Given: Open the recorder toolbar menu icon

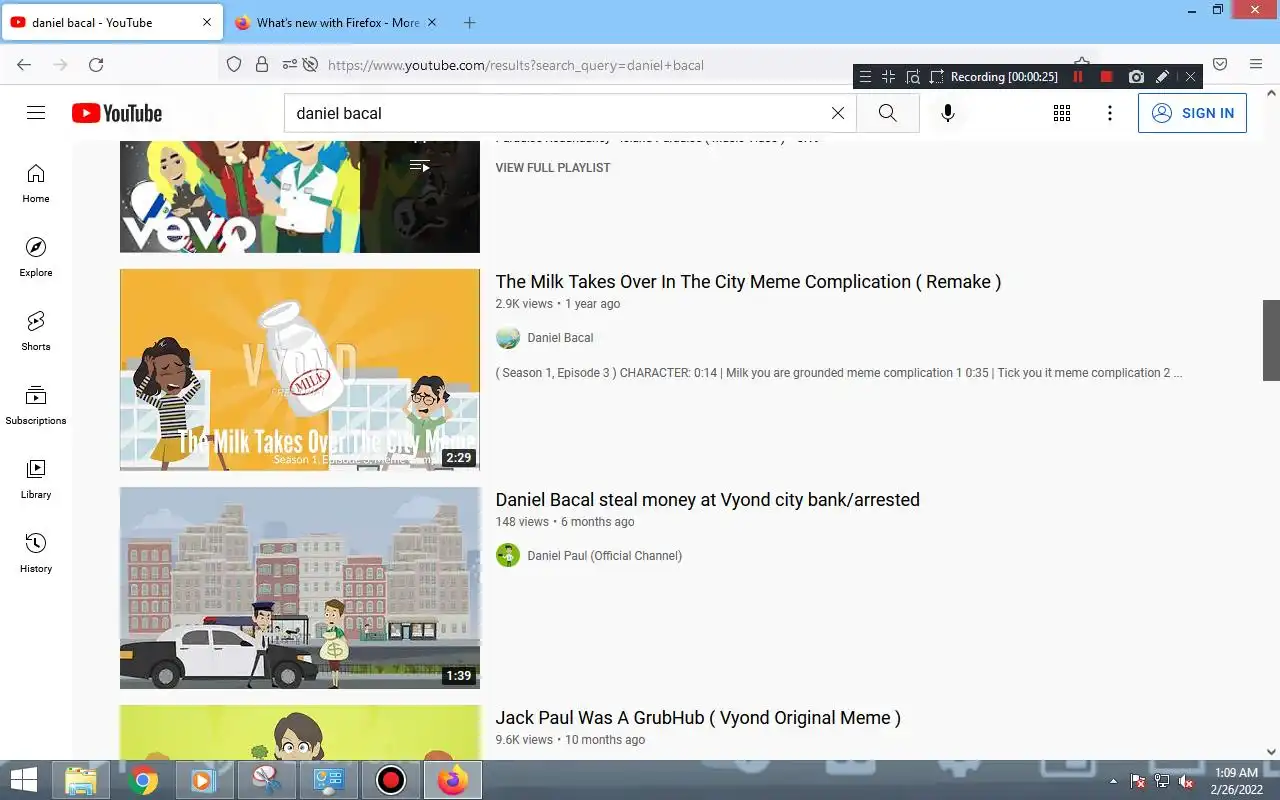Looking at the screenshot, I should (x=866, y=76).
